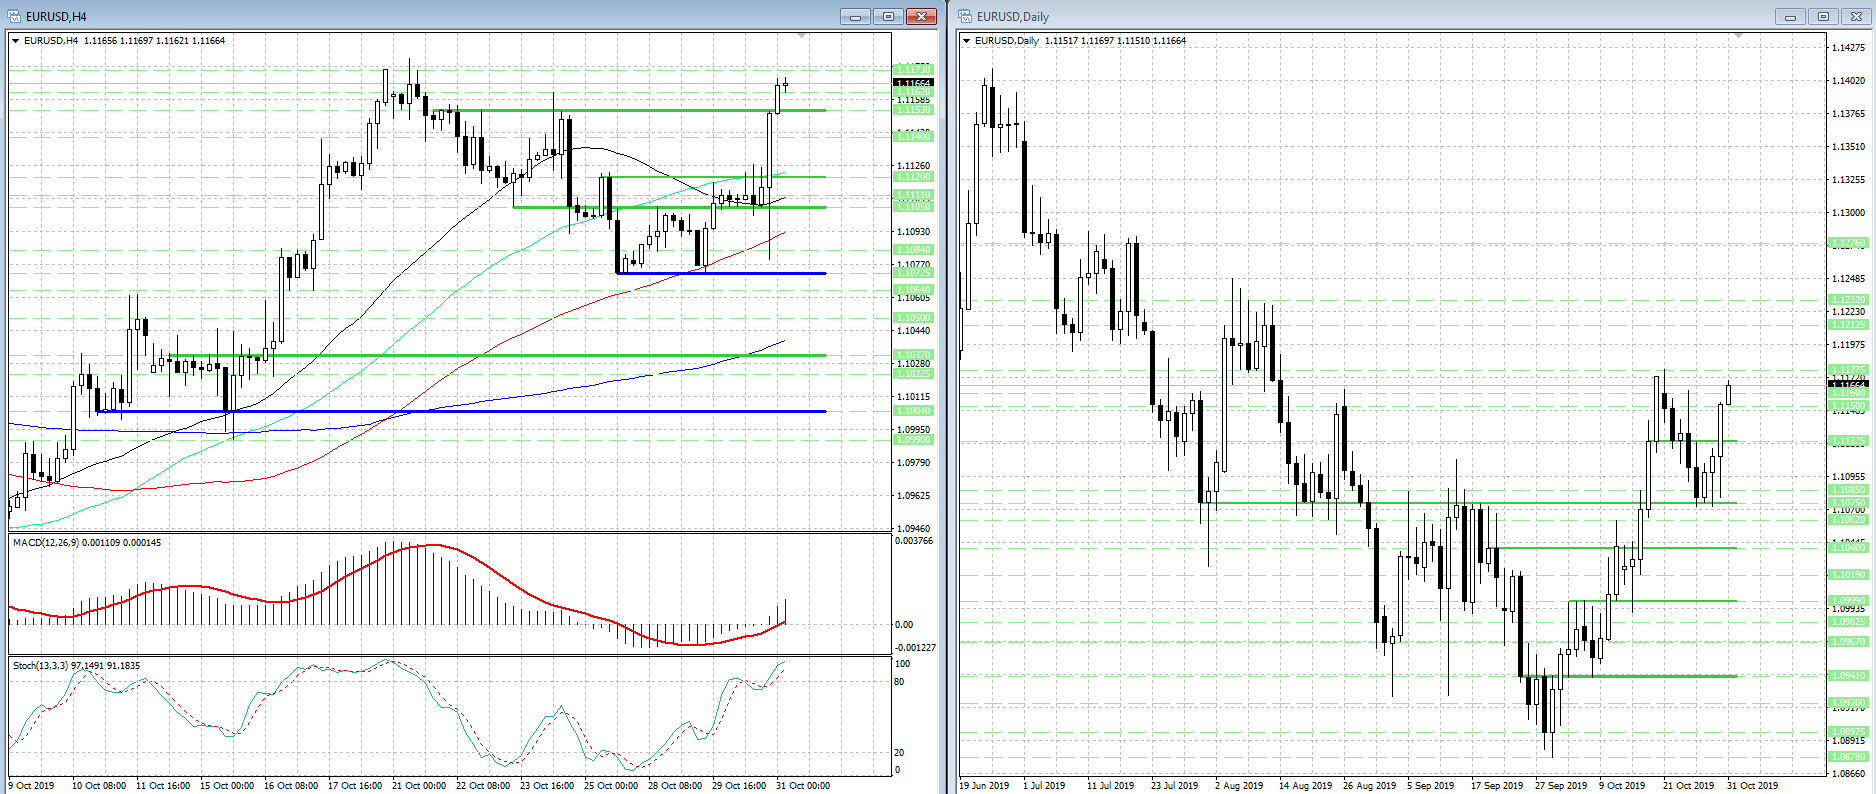Click the EURUSD,H4 window chart icon
The image size is (1876, 794).
(x=14, y=16)
